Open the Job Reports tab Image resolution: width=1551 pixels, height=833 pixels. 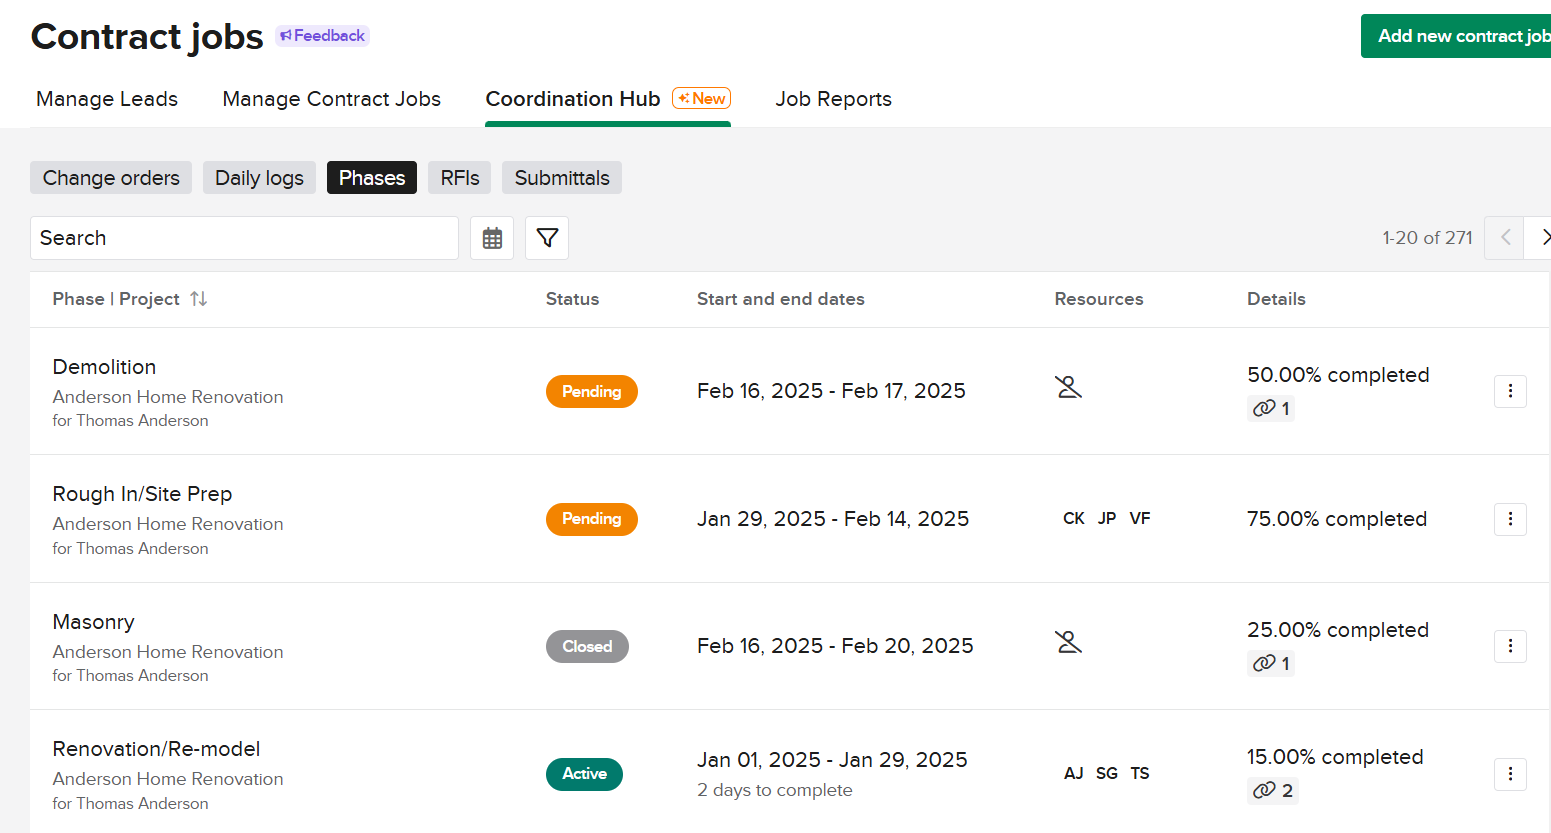(x=834, y=99)
